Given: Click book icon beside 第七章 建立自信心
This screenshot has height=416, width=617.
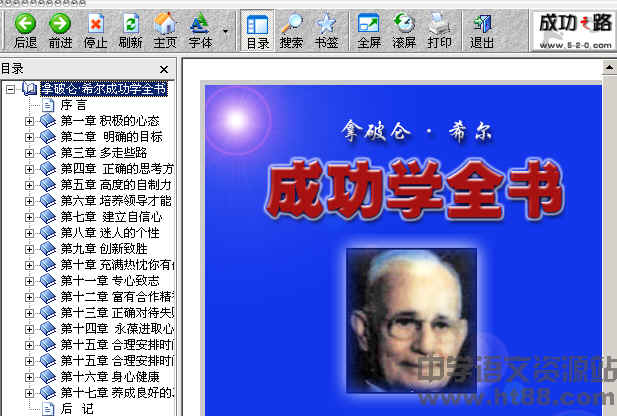Looking at the screenshot, I should point(48,217).
